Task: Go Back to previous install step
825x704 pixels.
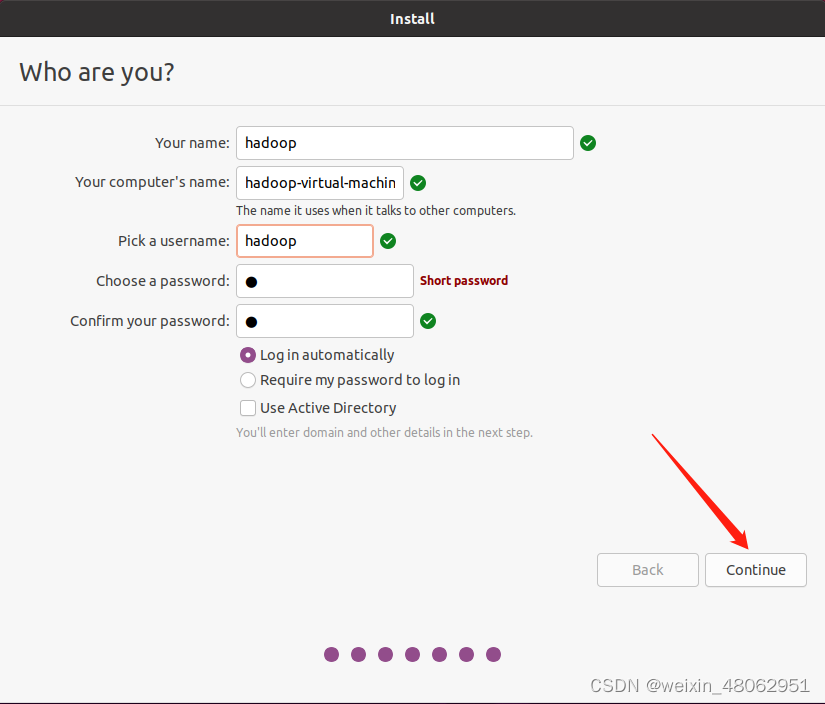Action: click(x=647, y=570)
